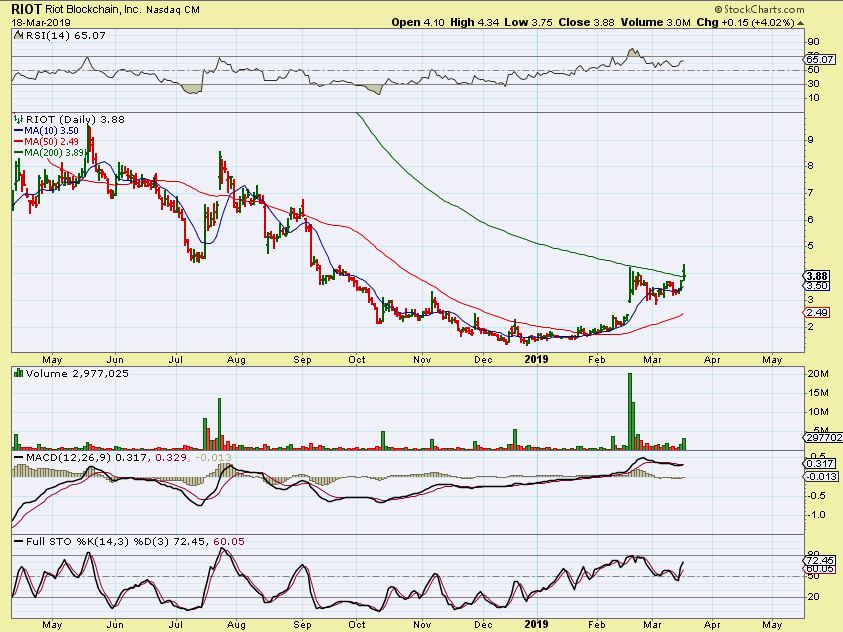Image resolution: width=843 pixels, height=632 pixels.
Task: Click the Oct label below the price chart
Action: [357, 360]
